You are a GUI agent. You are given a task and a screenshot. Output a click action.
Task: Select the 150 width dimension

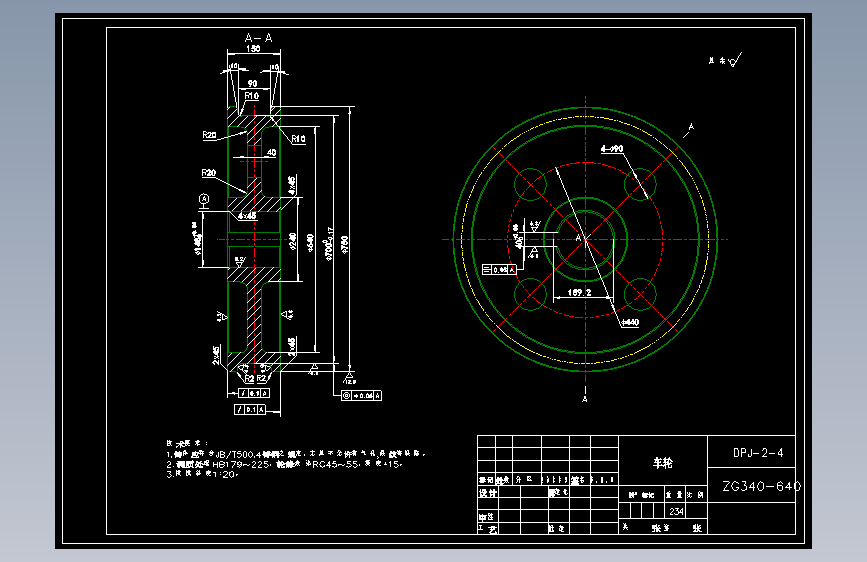[253, 49]
